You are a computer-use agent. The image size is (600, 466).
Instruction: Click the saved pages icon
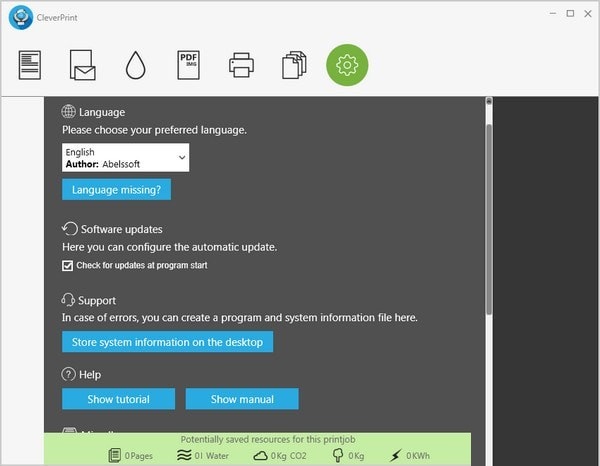click(114, 455)
